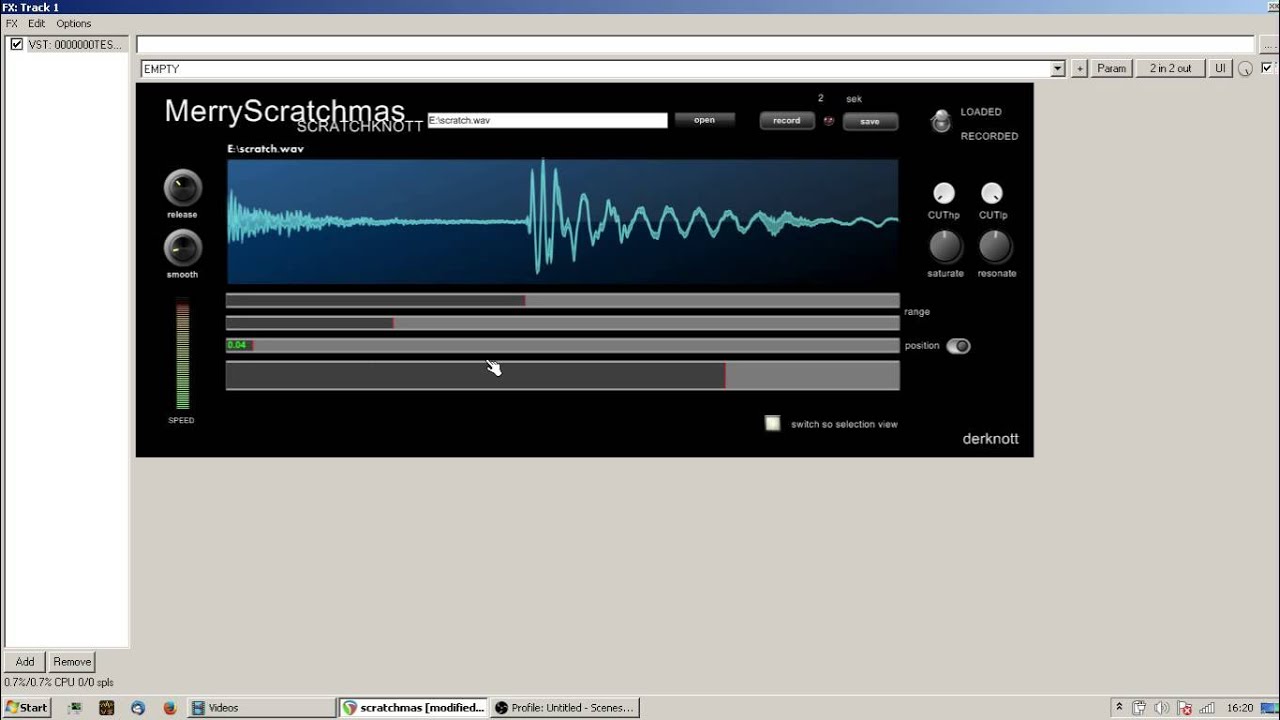Click the system clock 16:20
1280x720 pixels.
[x=1240, y=707]
